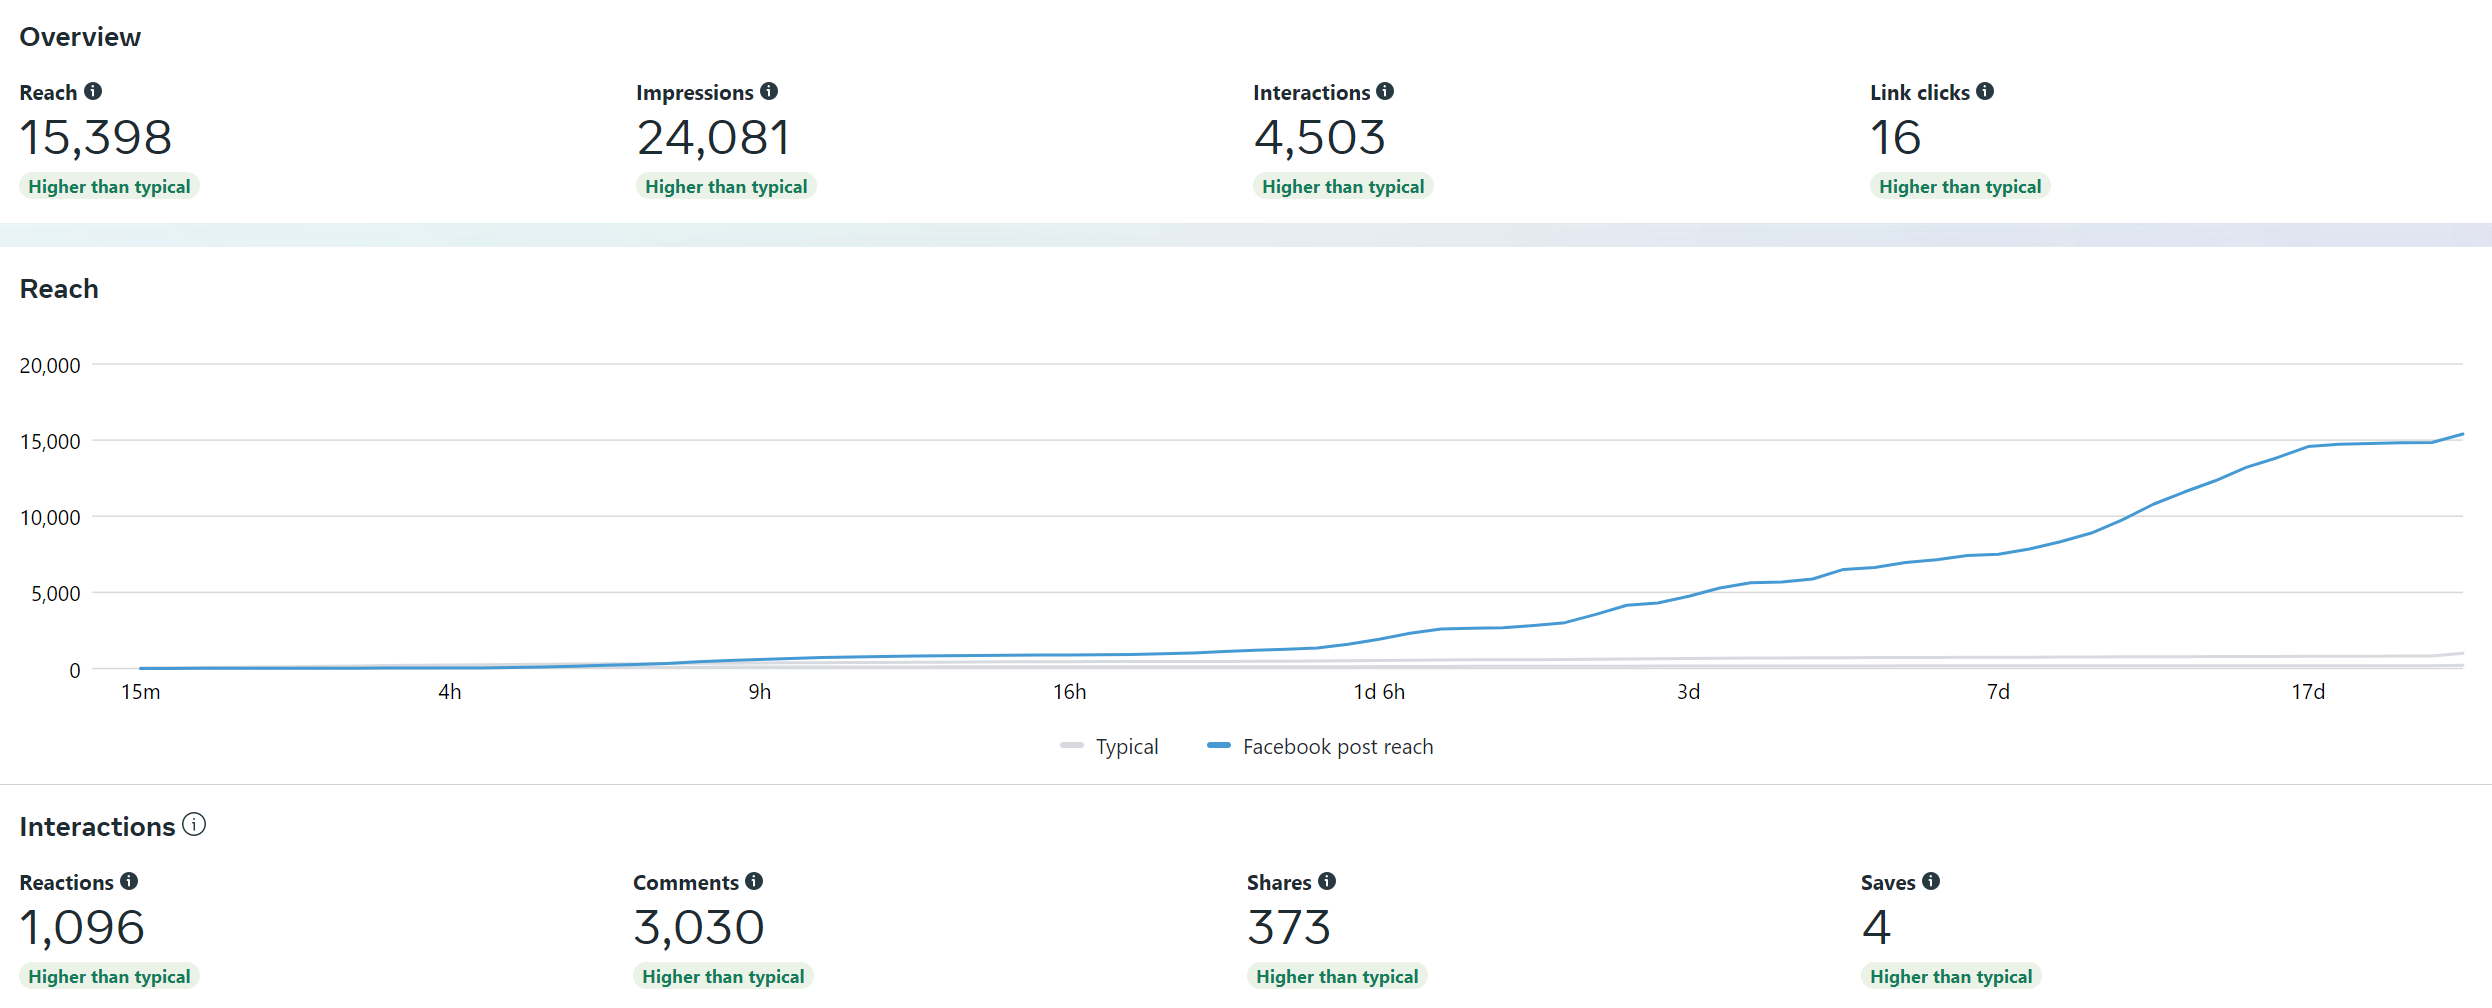Click the blue reach line's final peak

coord(2461,435)
